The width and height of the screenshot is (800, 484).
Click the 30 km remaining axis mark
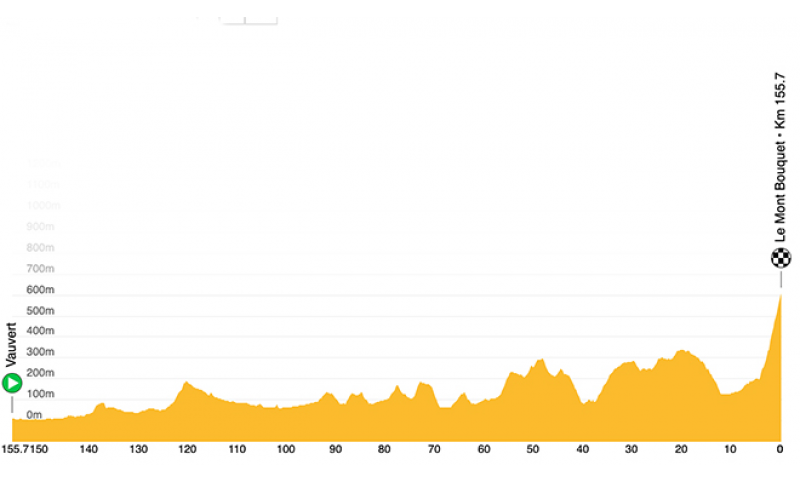click(x=631, y=449)
